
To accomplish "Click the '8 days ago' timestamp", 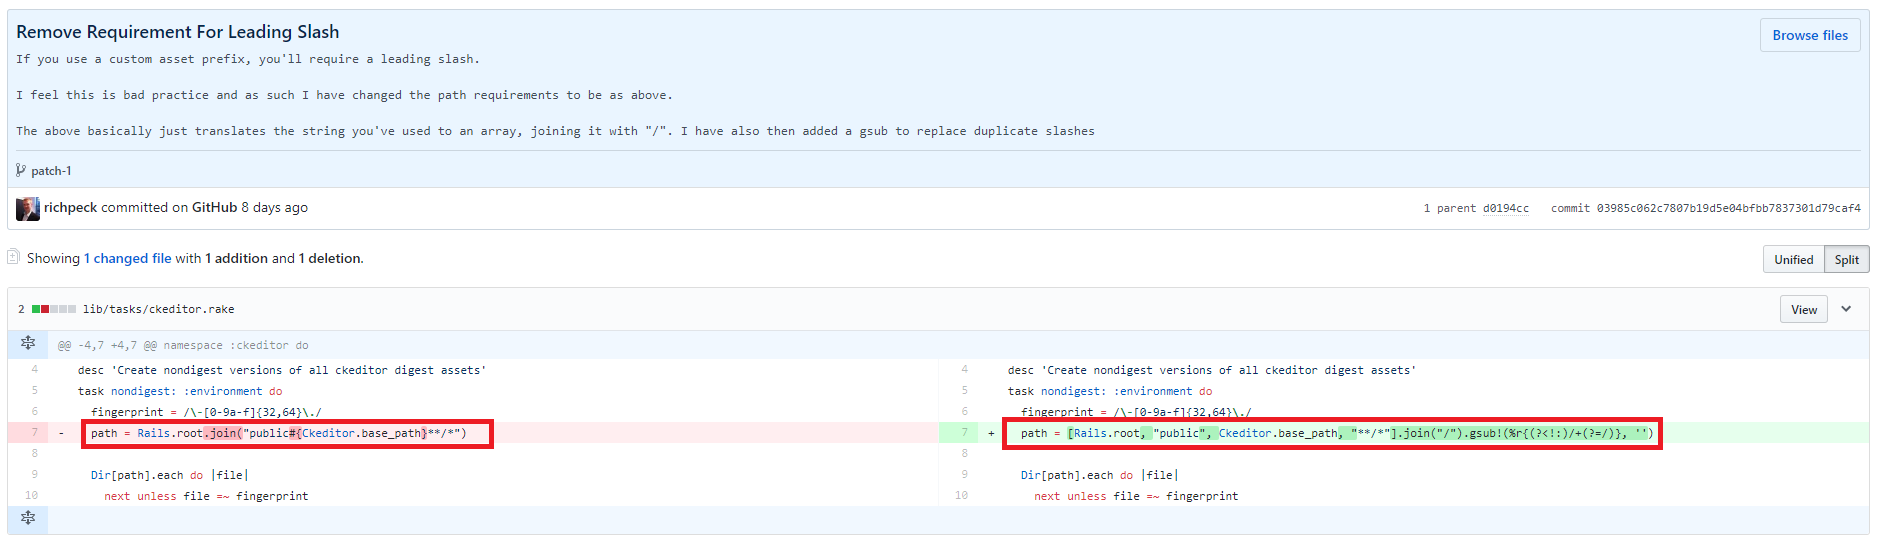I will click(x=274, y=207).
